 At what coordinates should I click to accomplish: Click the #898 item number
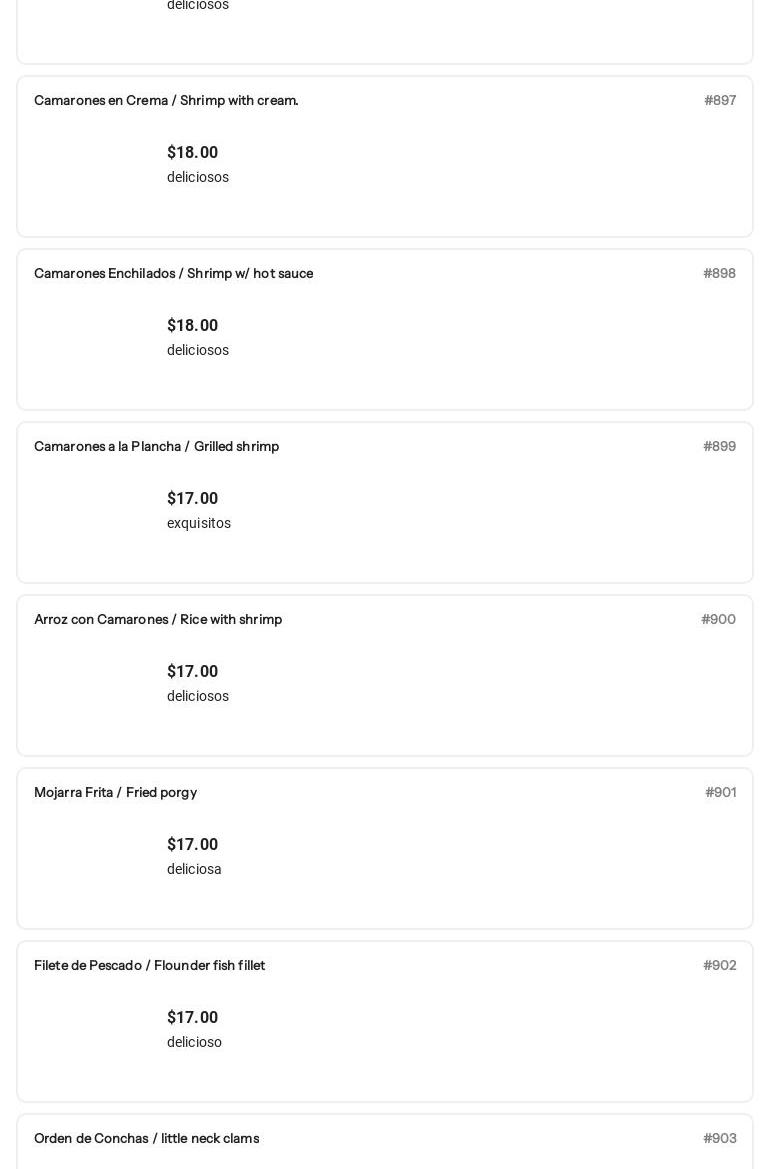pos(719,274)
